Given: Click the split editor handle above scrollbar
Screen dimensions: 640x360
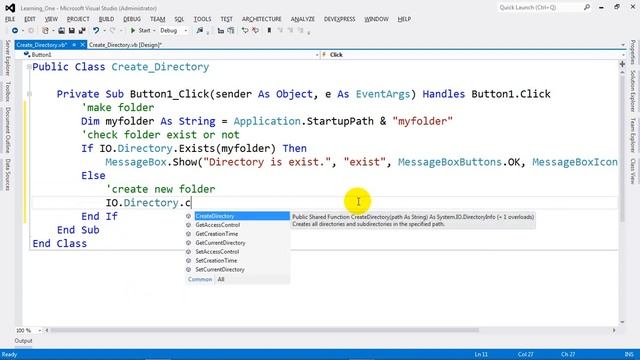Looking at the screenshot, I should click(x=622, y=64).
